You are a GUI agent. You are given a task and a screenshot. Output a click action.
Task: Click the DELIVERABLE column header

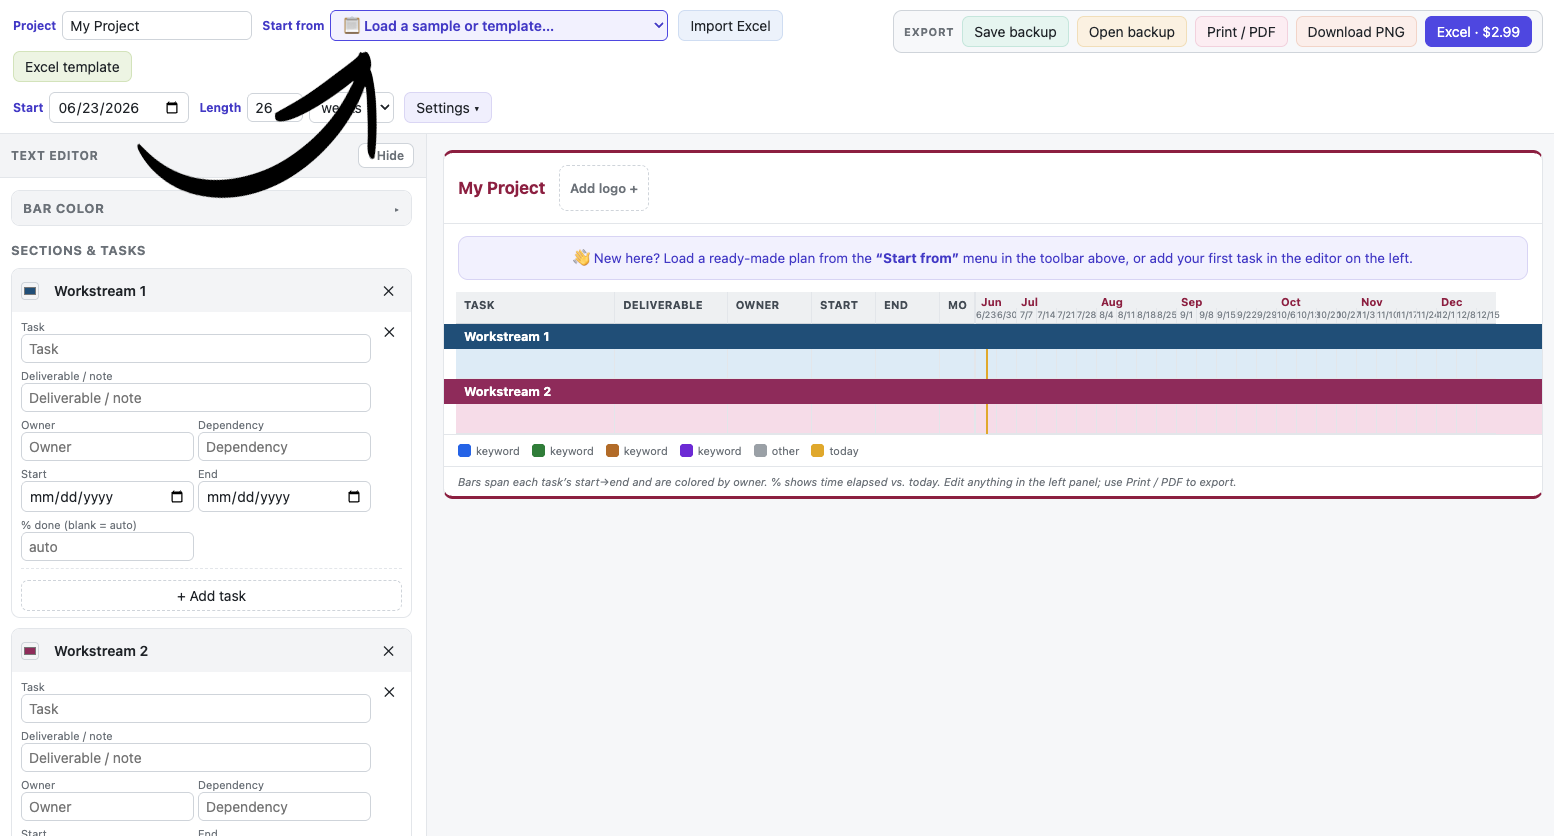[671, 306]
